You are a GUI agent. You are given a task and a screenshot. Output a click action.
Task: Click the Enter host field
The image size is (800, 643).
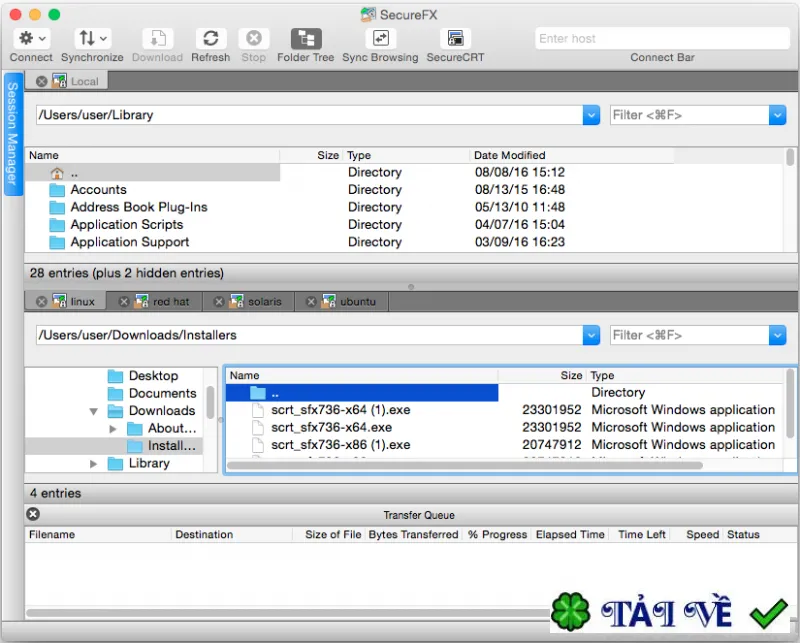coord(662,39)
